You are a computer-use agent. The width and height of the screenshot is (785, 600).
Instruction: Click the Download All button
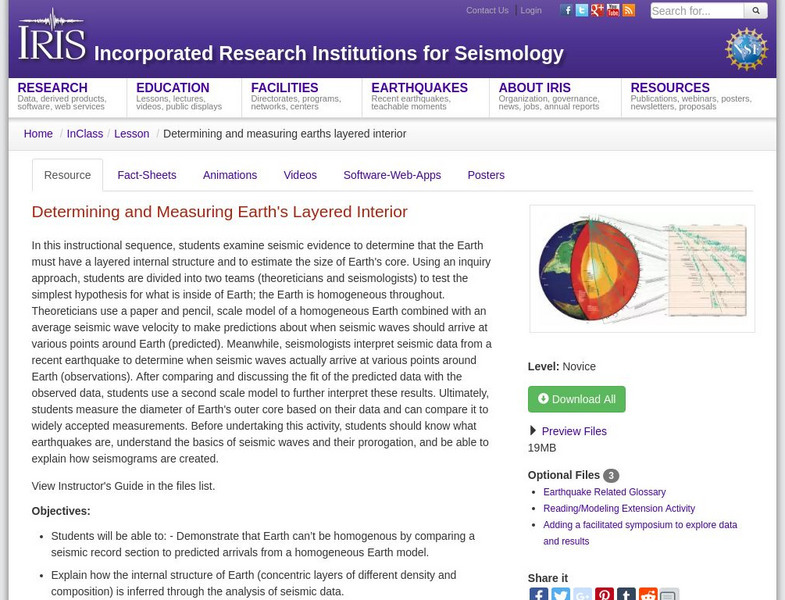click(576, 399)
